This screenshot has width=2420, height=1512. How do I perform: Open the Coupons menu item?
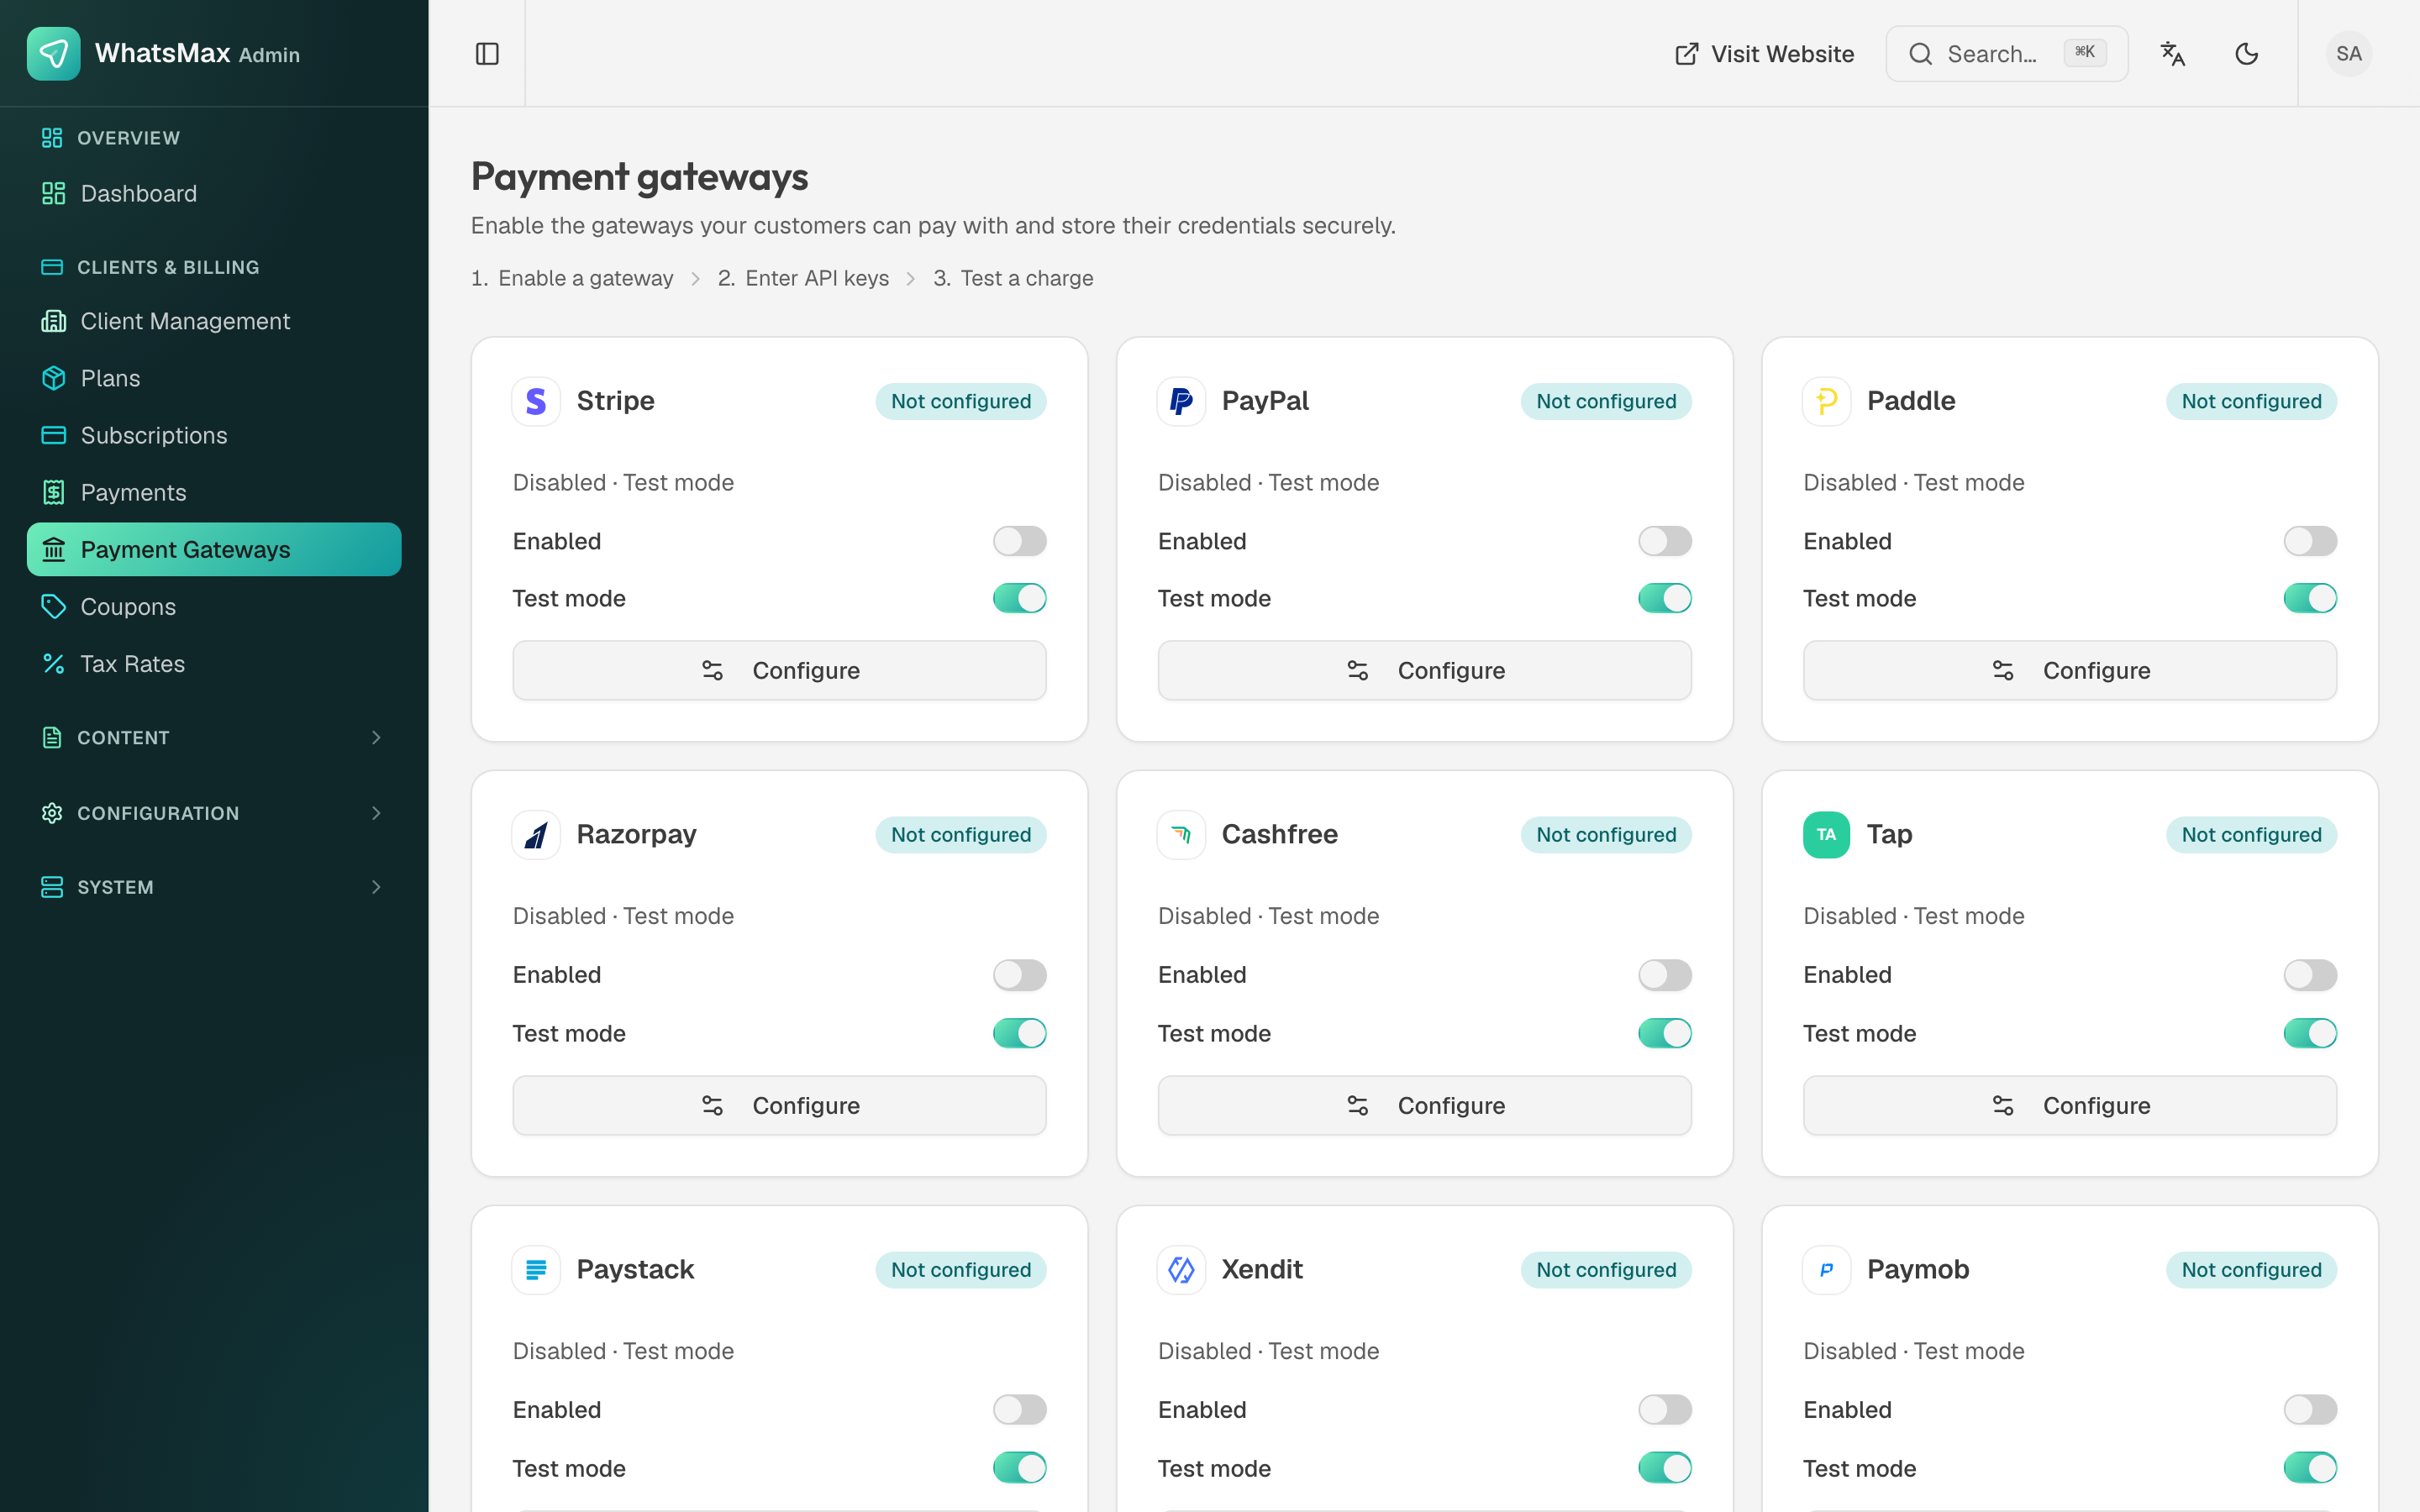pos(214,606)
